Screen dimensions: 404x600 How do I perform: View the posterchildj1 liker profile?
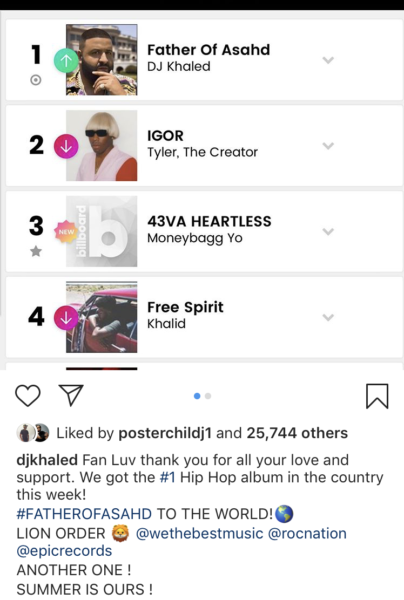[165, 433]
